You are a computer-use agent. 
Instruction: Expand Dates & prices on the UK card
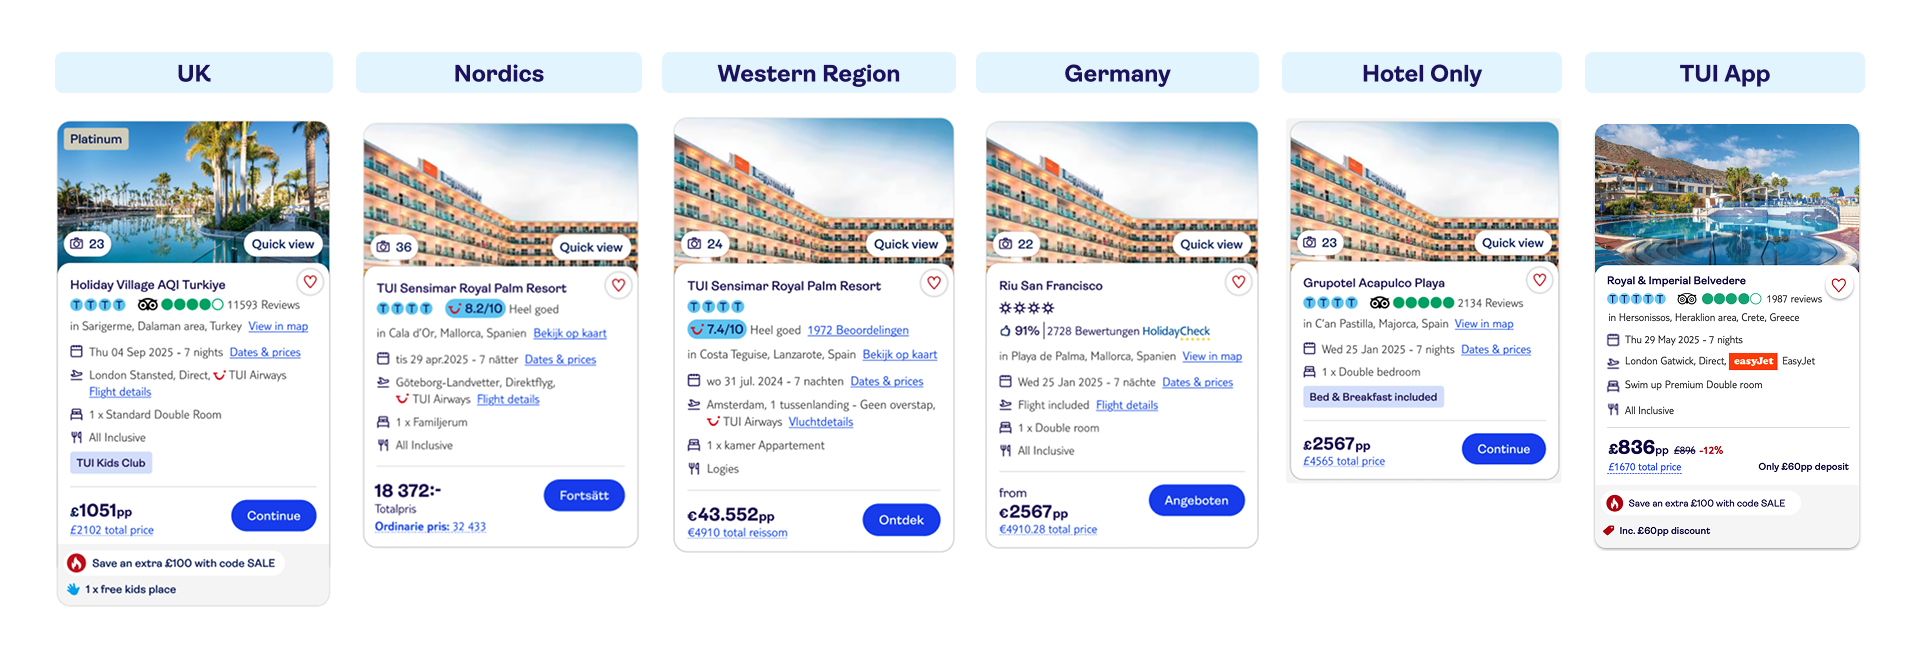(265, 352)
